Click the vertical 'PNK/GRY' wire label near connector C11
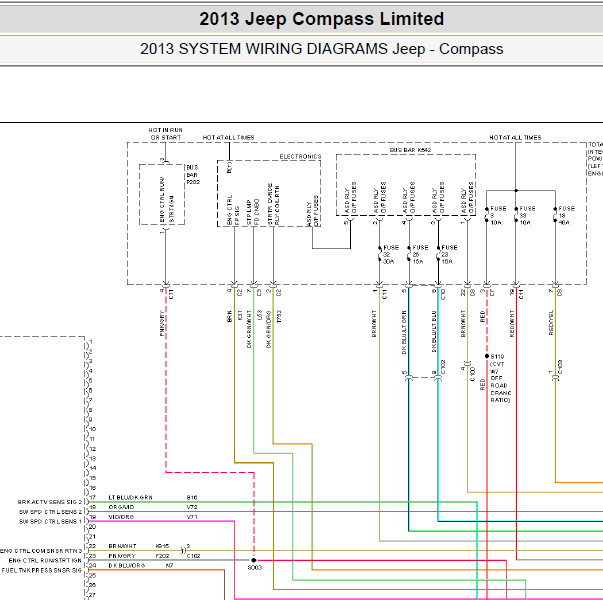This screenshot has width=603, height=600. click(x=162, y=323)
